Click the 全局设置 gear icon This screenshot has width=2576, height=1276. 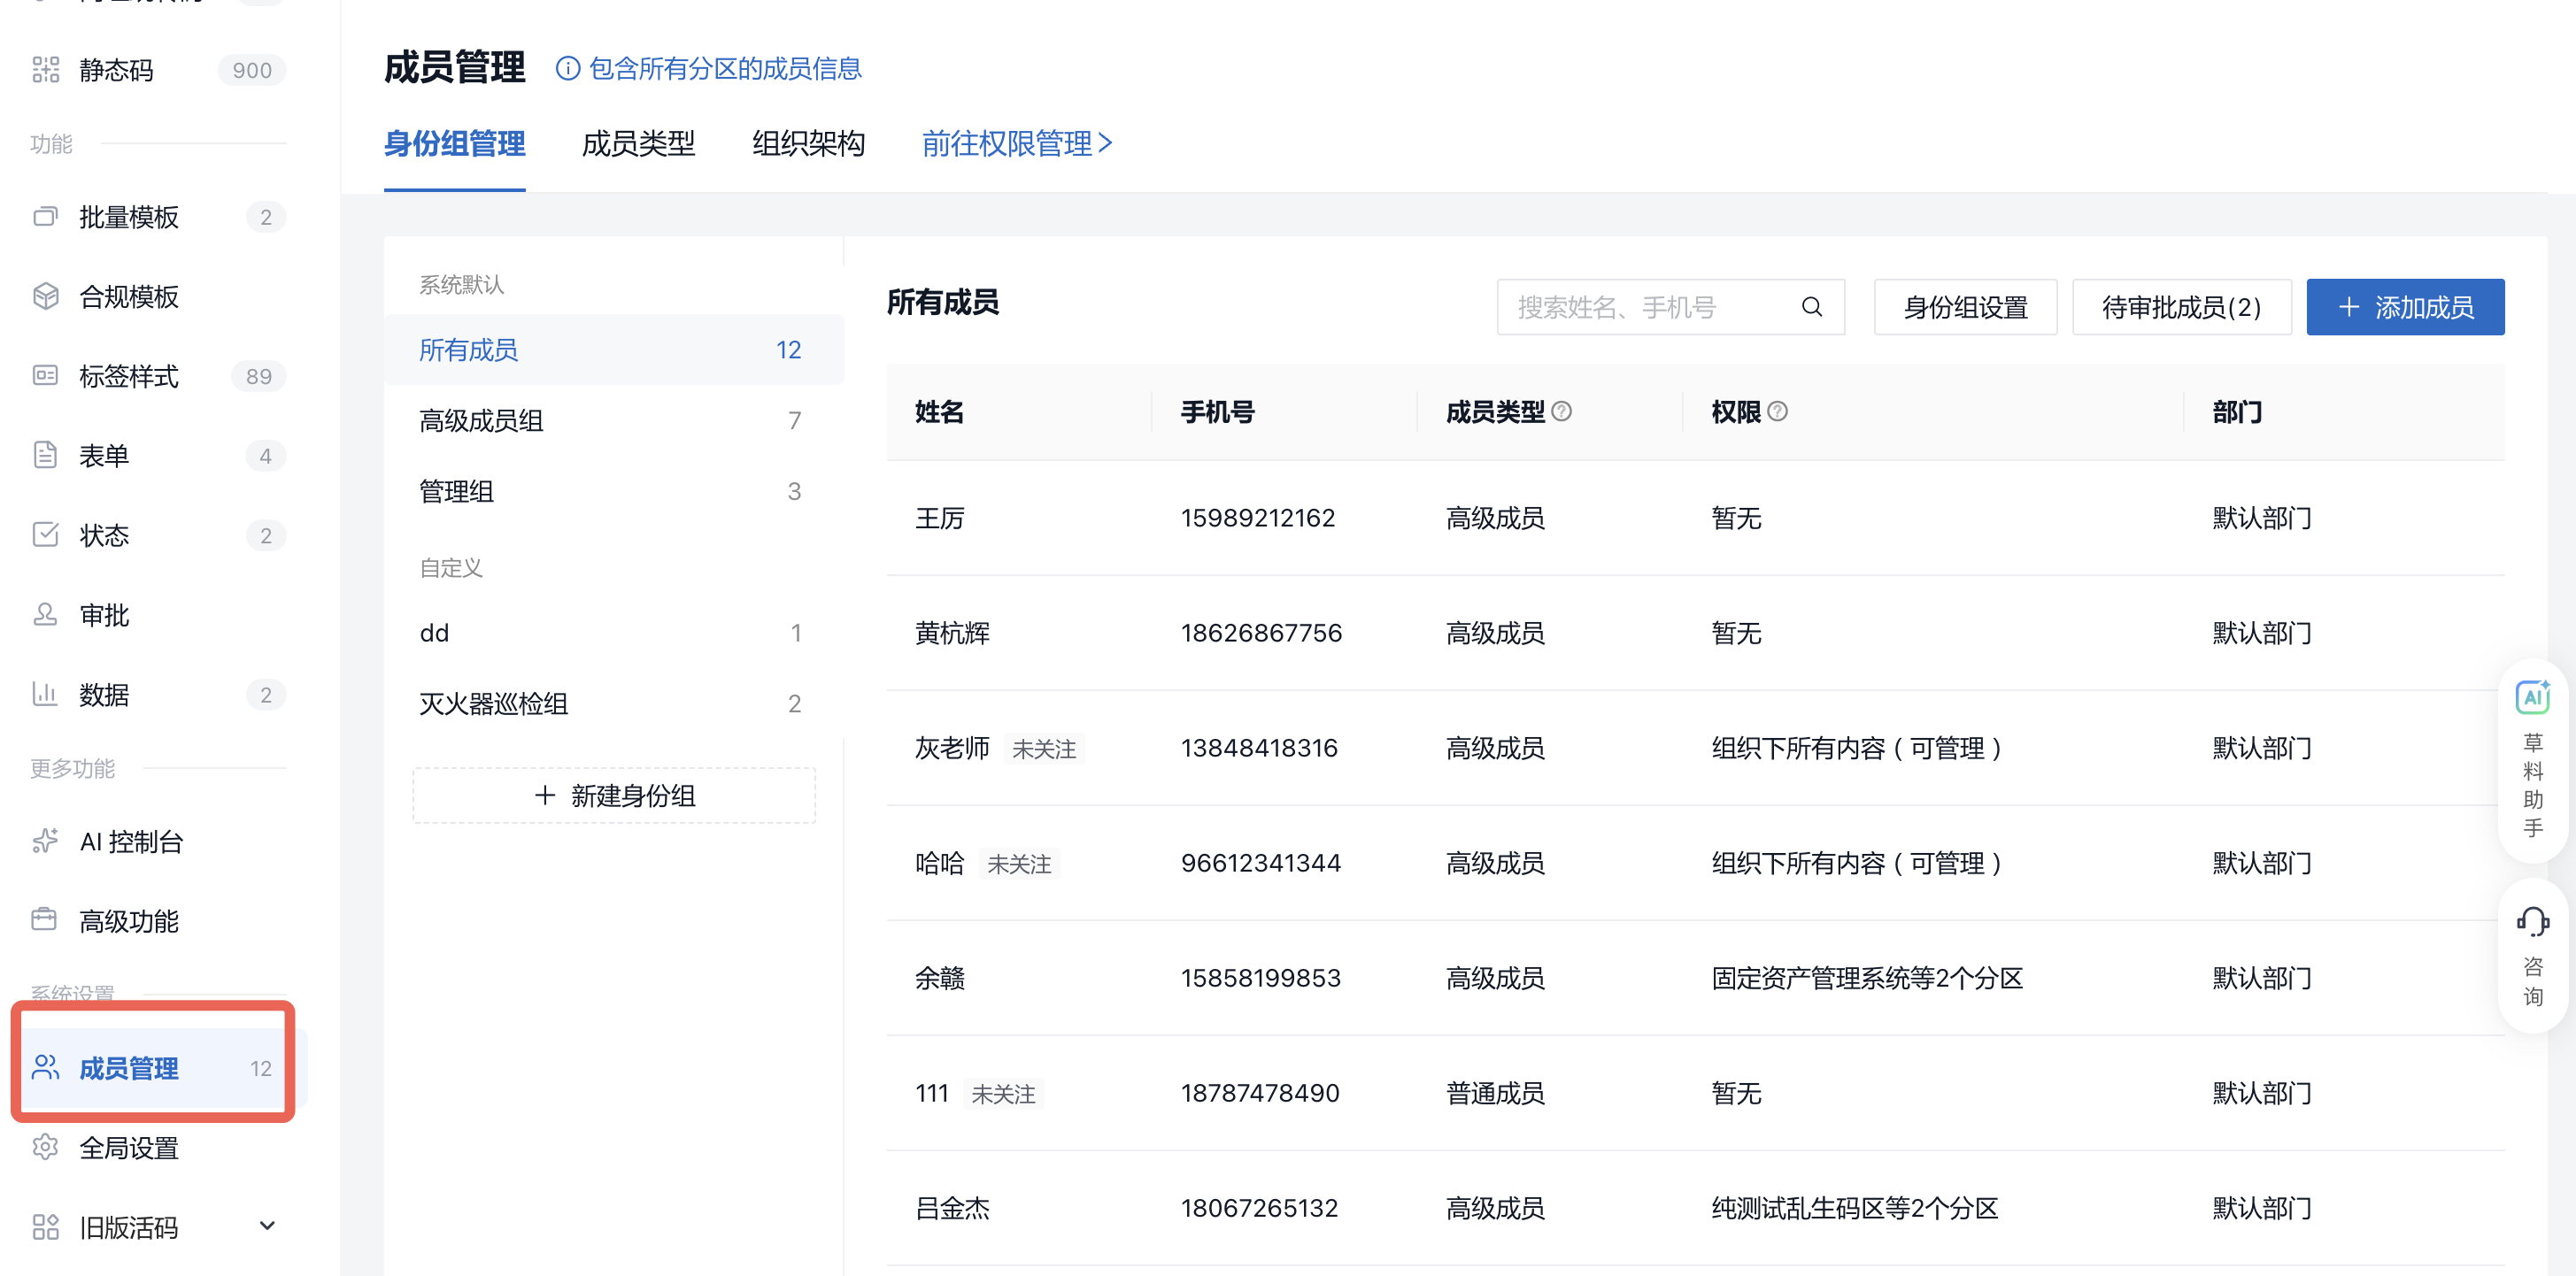(x=45, y=1147)
